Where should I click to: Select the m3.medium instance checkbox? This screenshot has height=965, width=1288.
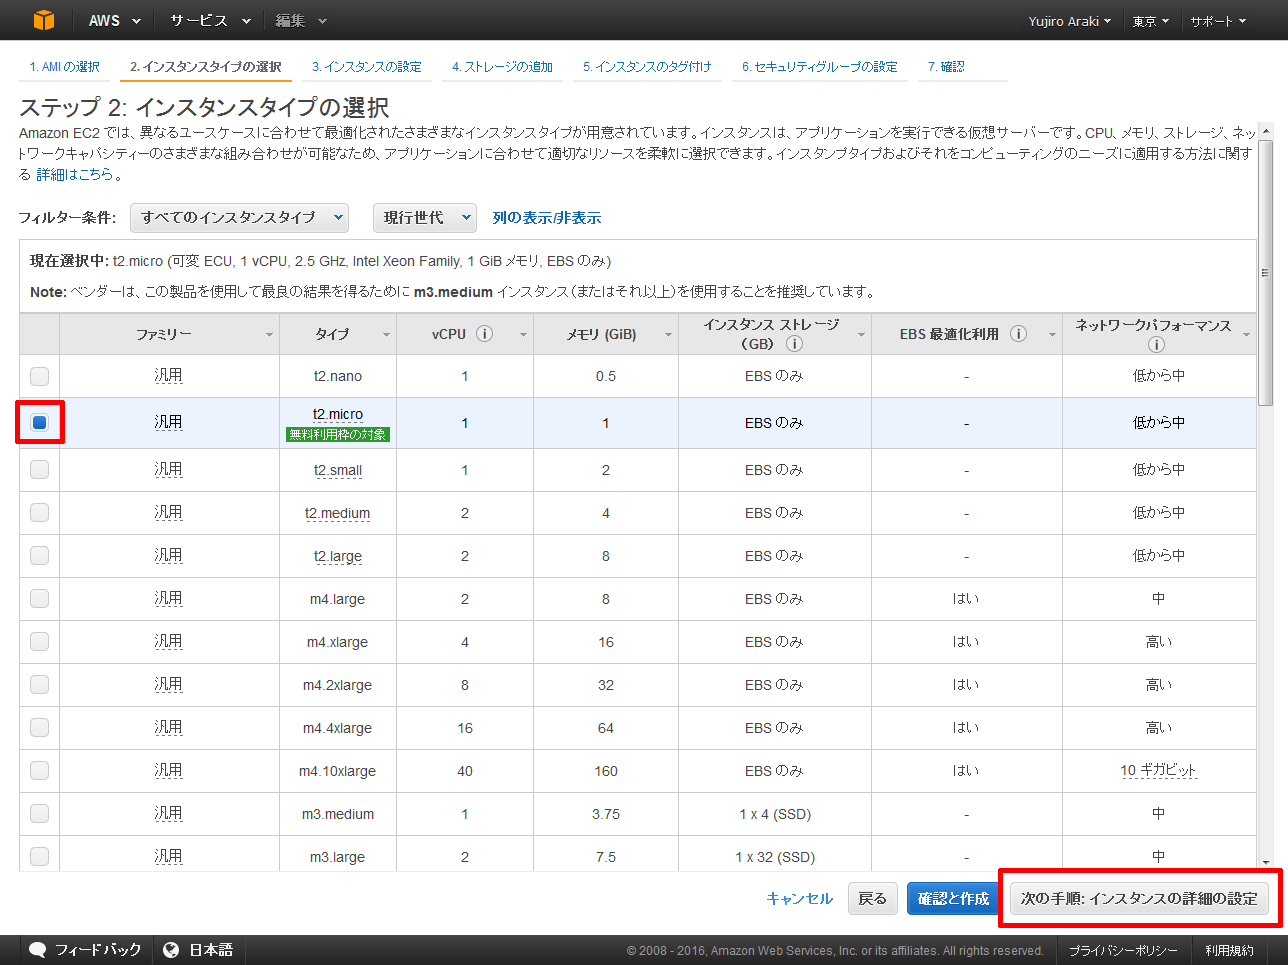click(39, 813)
